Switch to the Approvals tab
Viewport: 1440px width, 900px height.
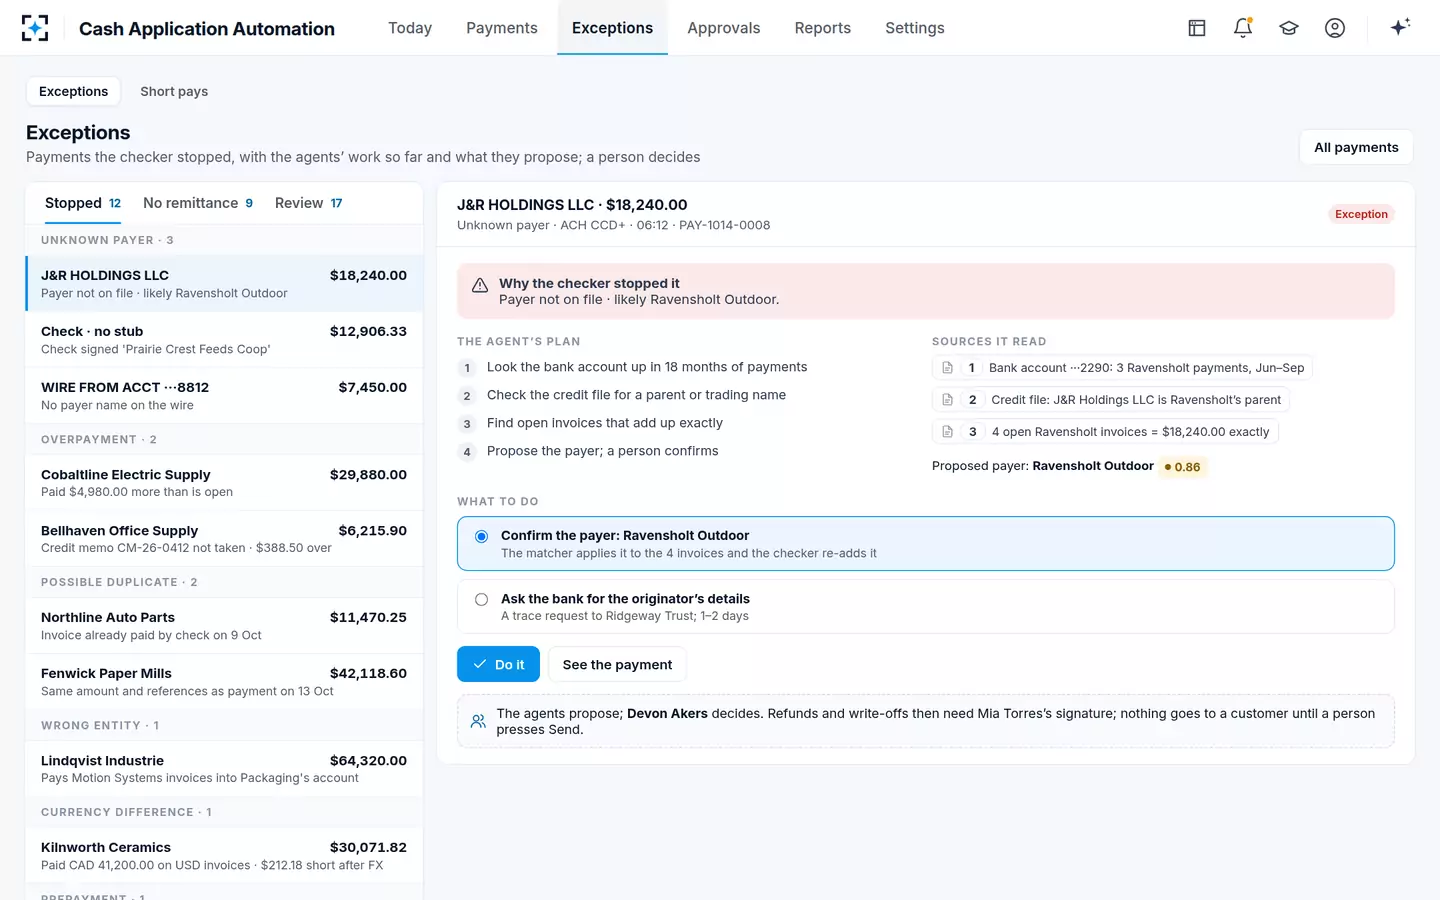724,28
